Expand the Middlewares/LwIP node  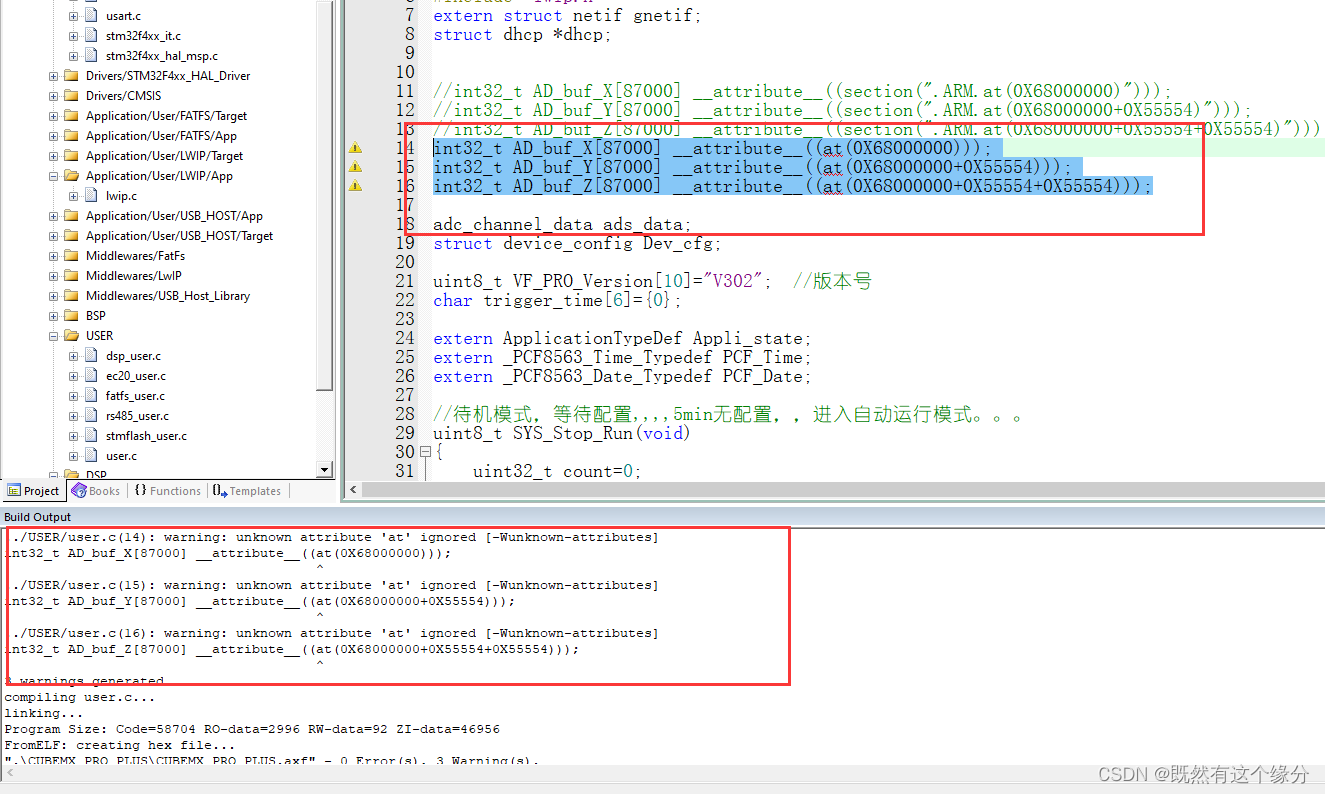point(51,276)
